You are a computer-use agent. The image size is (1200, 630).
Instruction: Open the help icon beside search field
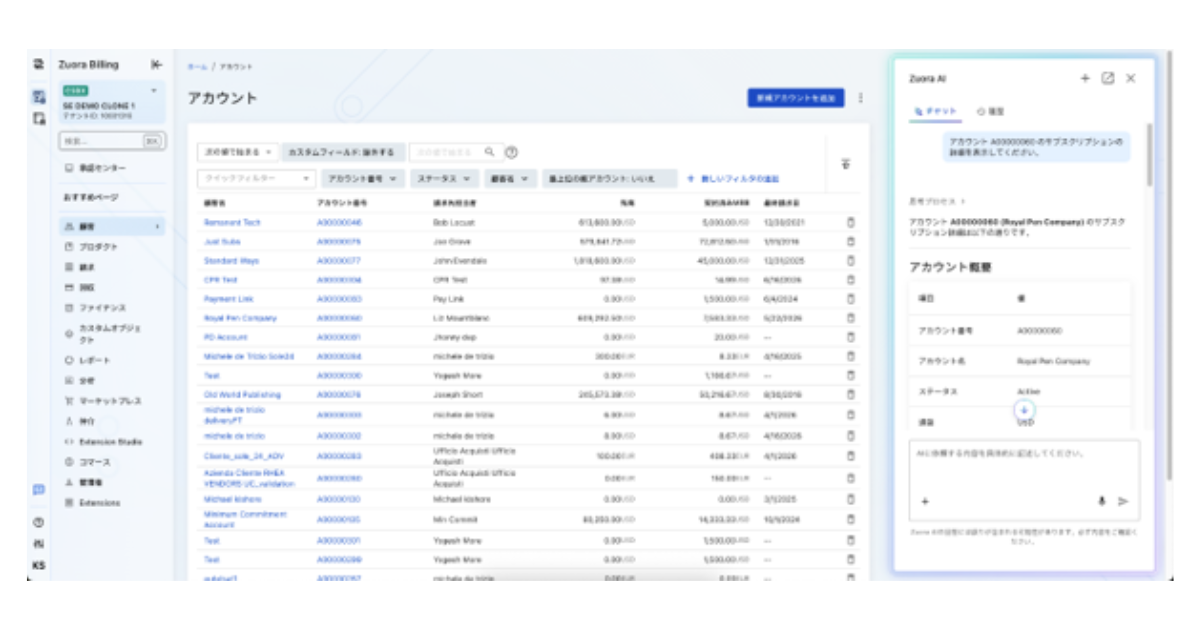coord(511,152)
